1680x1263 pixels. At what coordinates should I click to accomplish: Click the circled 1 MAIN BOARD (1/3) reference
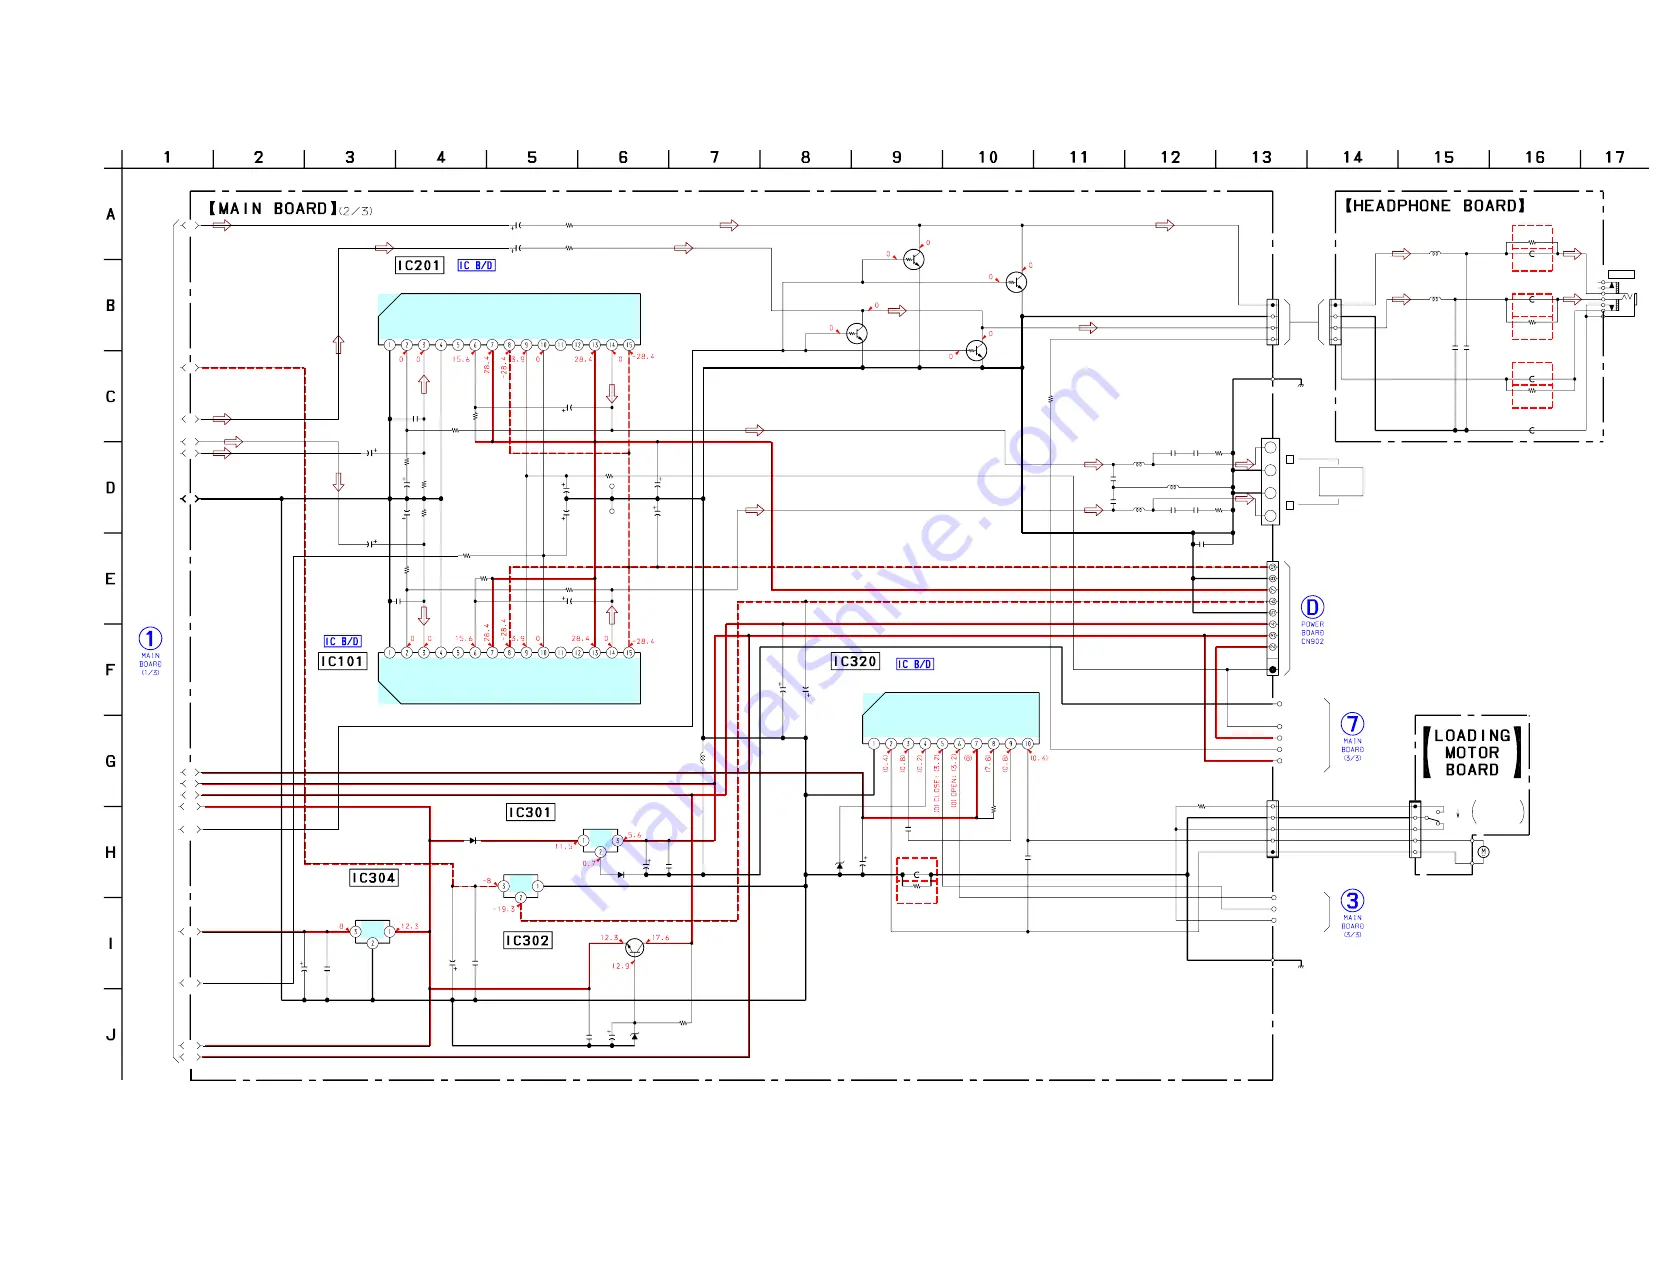coord(150,650)
